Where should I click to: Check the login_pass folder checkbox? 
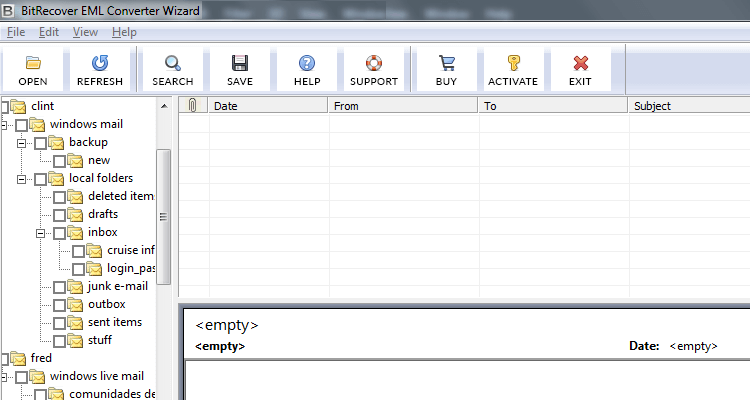79,269
